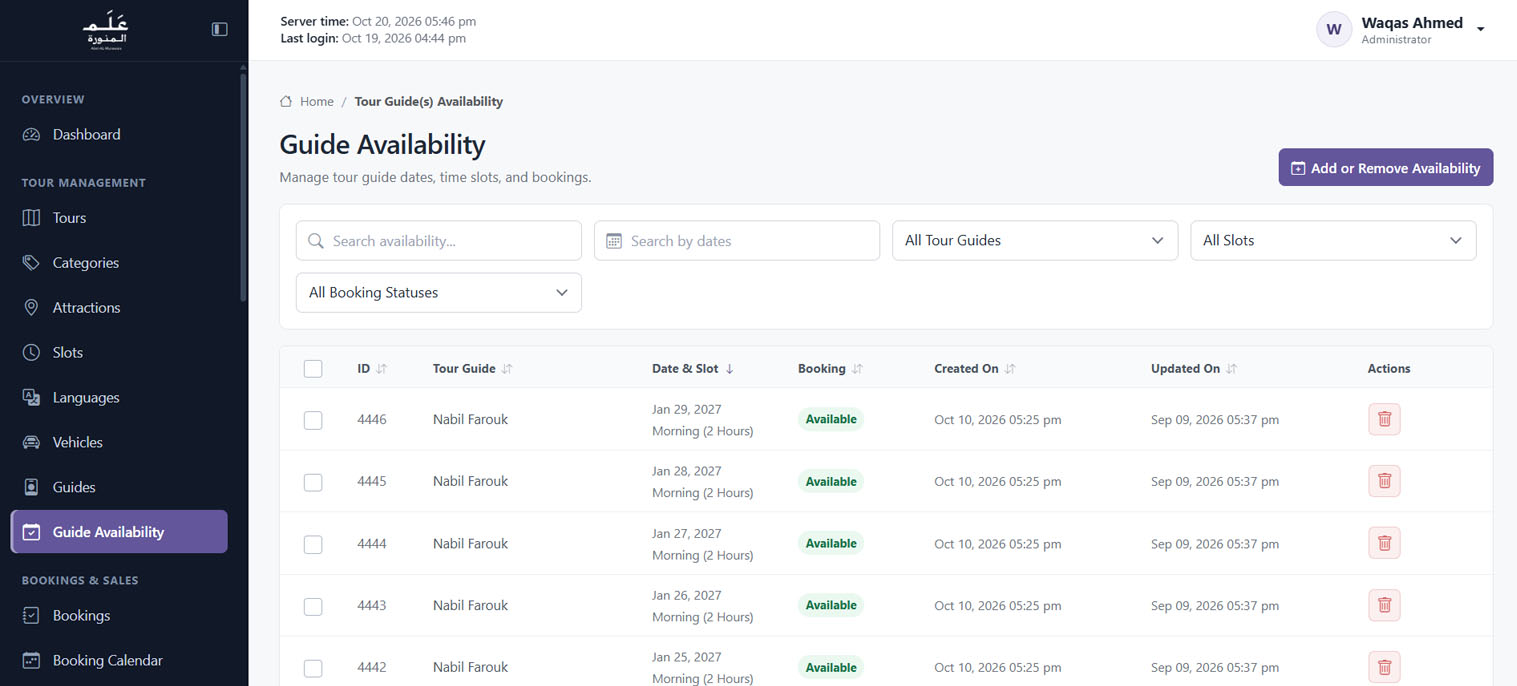Image resolution: width=1517 pixels, height=686 pixels.
Task: Open Dashboard from the sidebar
Action: click(x=120, y=135)
